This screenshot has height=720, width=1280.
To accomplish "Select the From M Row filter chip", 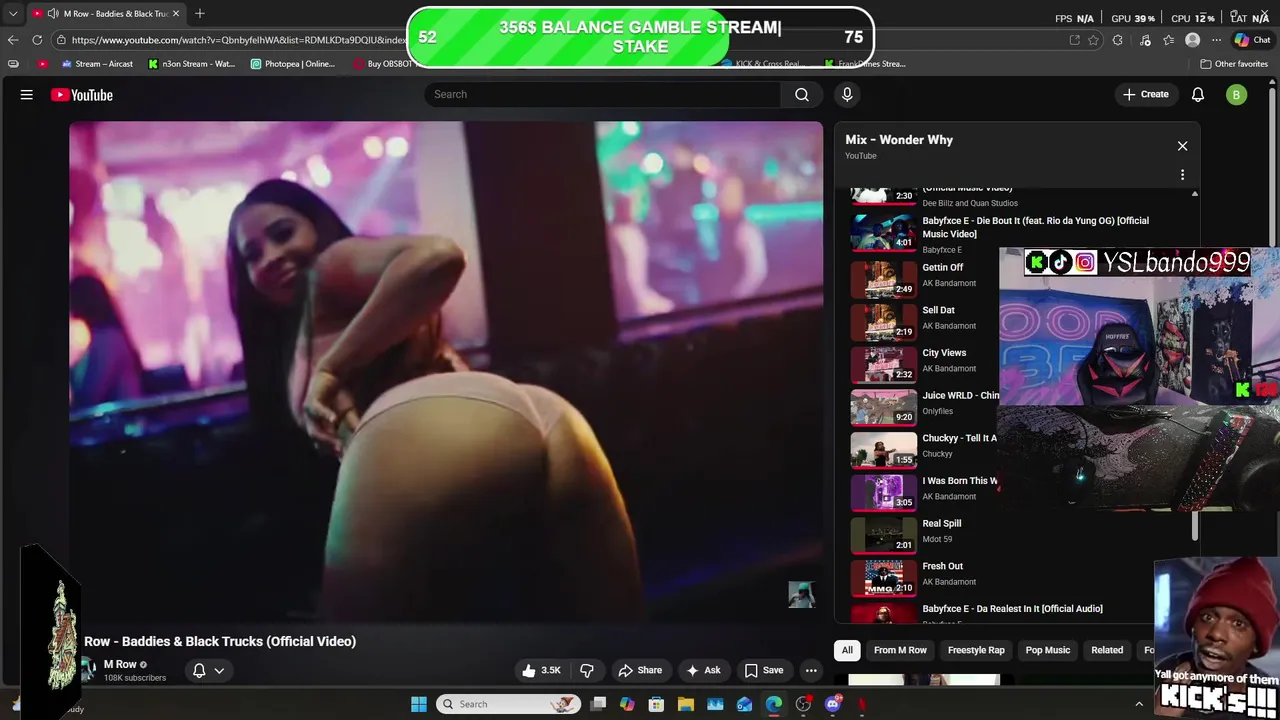I will coord(900,650).
